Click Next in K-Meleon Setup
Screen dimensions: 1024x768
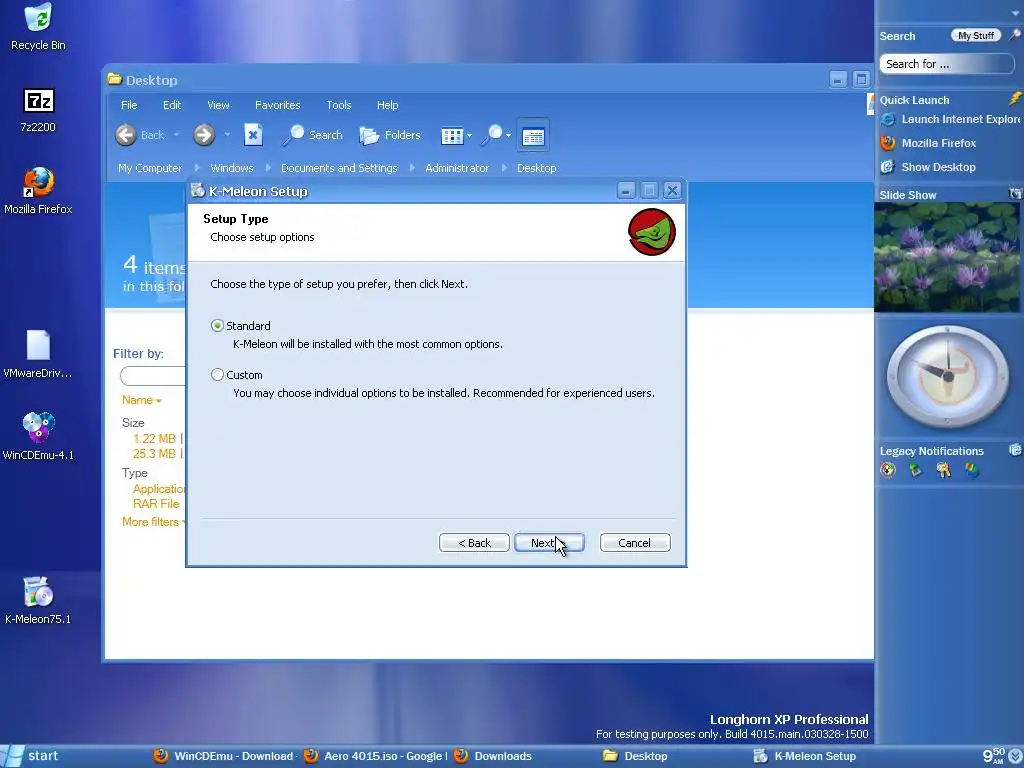549,543
